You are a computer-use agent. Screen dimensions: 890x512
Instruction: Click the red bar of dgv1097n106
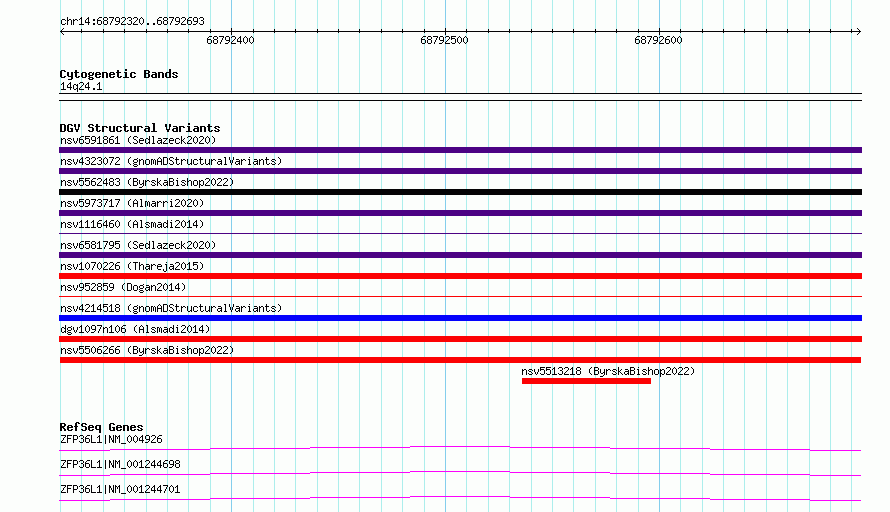click(460, 339)
